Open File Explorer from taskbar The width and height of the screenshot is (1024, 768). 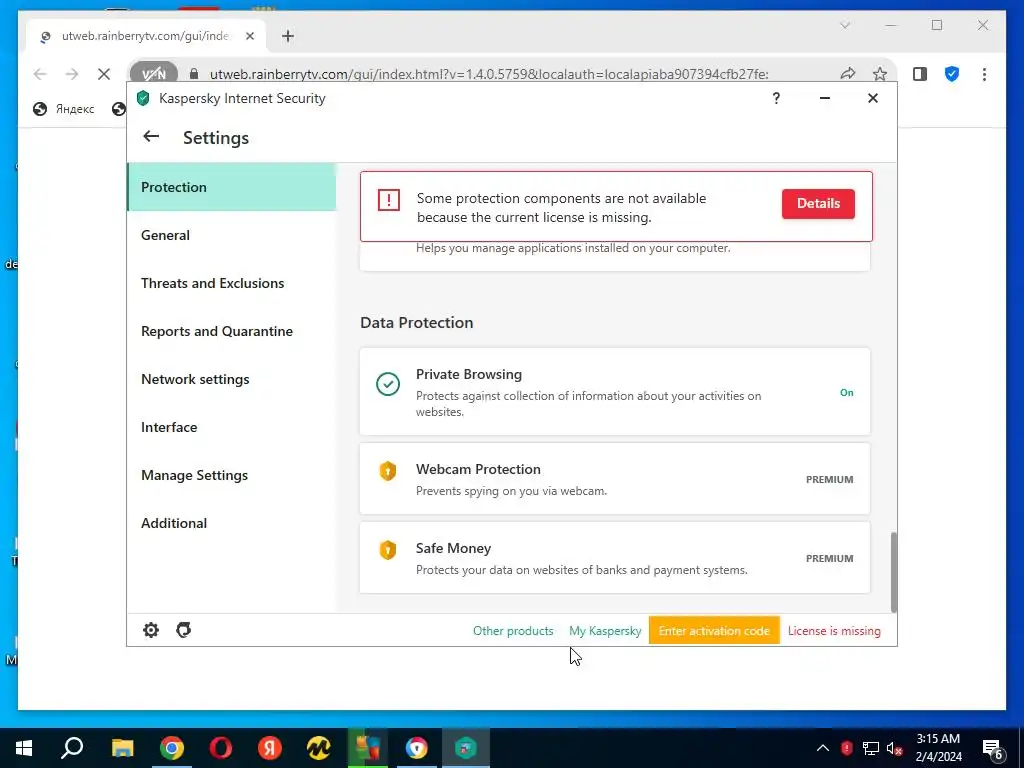[x=122, y=748]
